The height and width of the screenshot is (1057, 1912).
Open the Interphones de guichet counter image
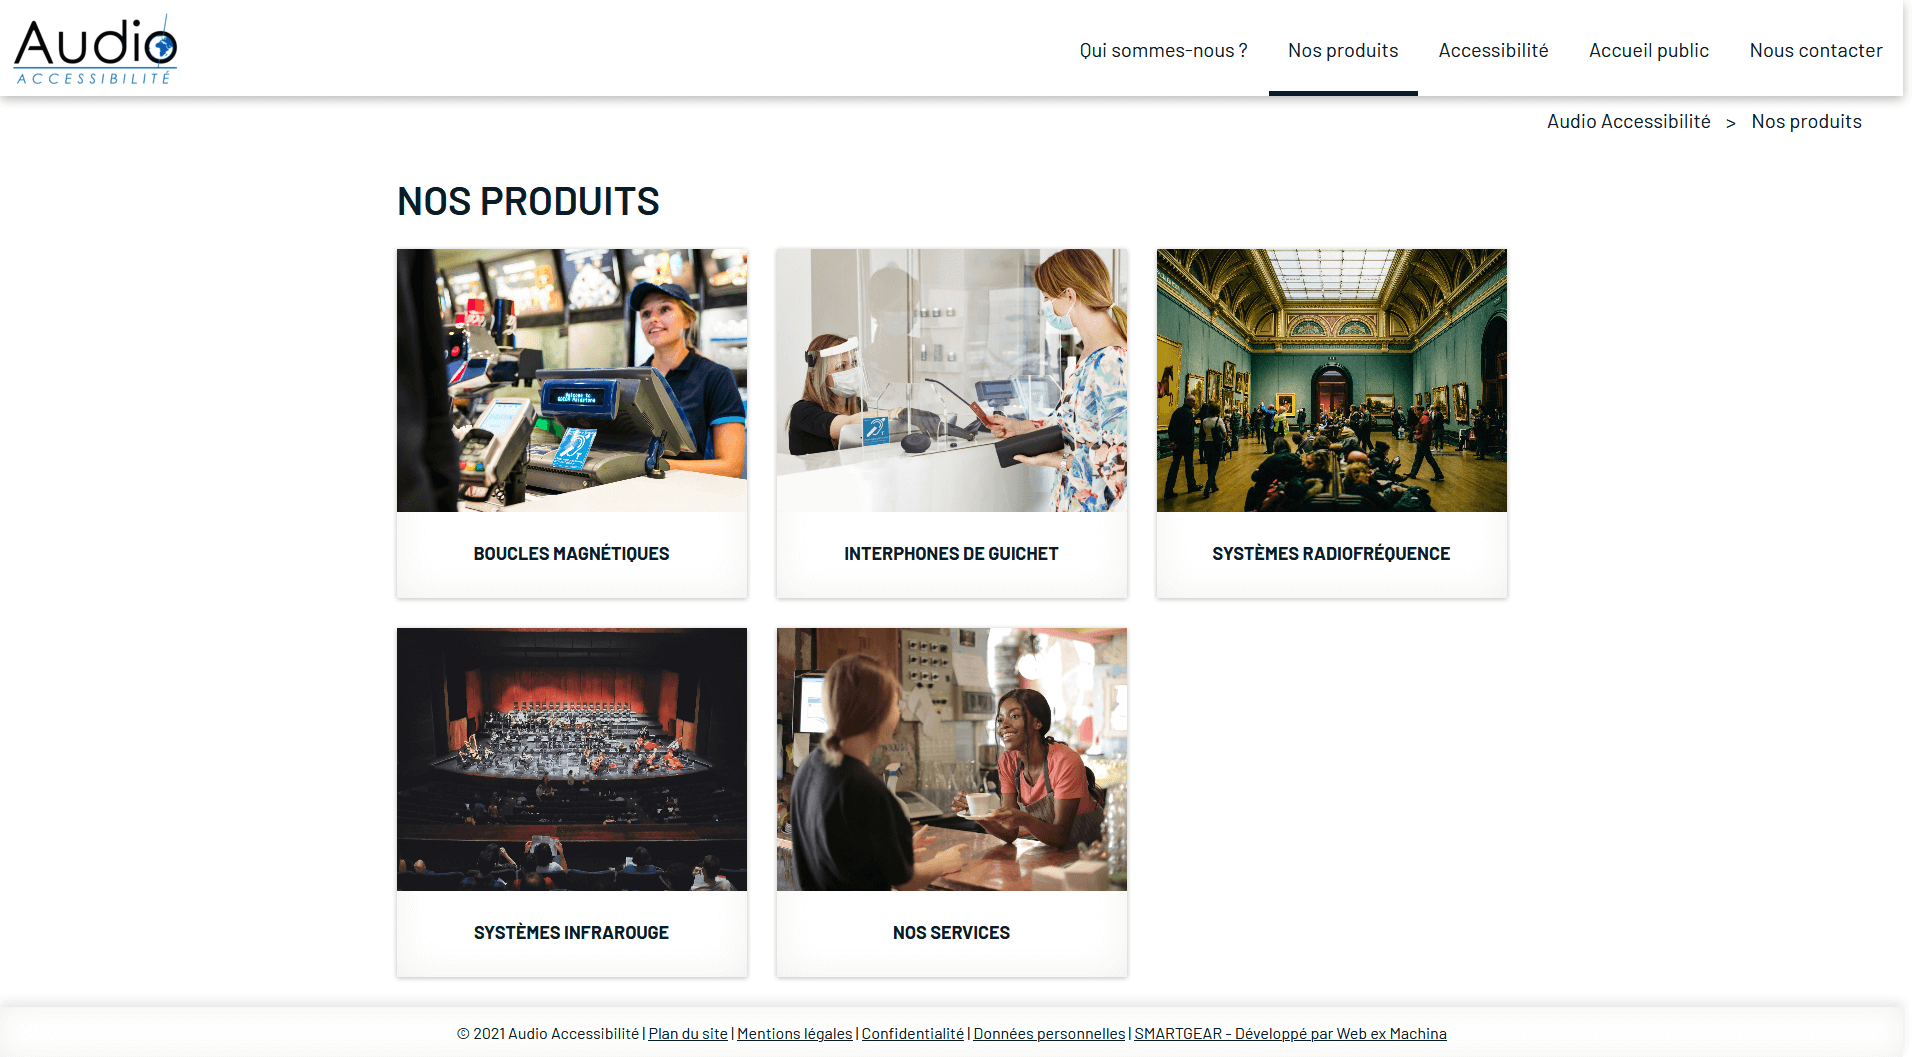(x=952, y=380)
